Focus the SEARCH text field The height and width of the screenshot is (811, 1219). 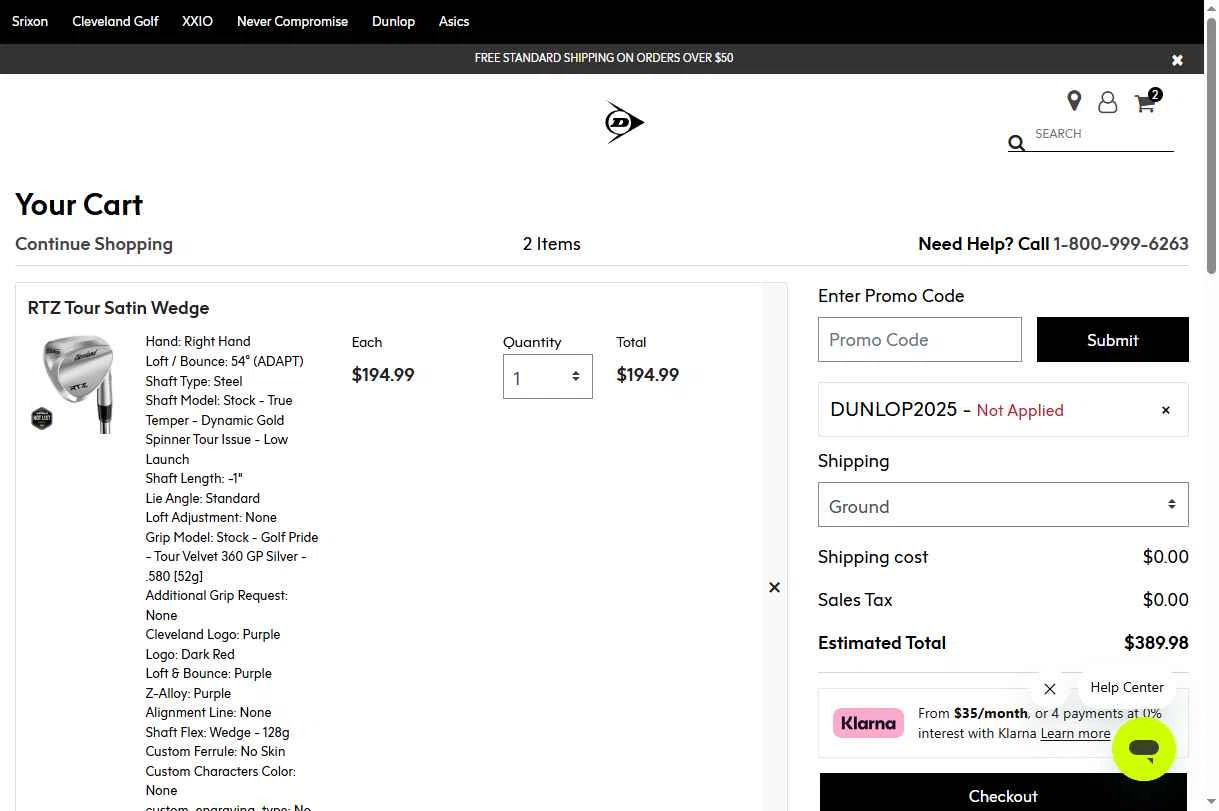pyautogui.click(x=1103, y=134)
